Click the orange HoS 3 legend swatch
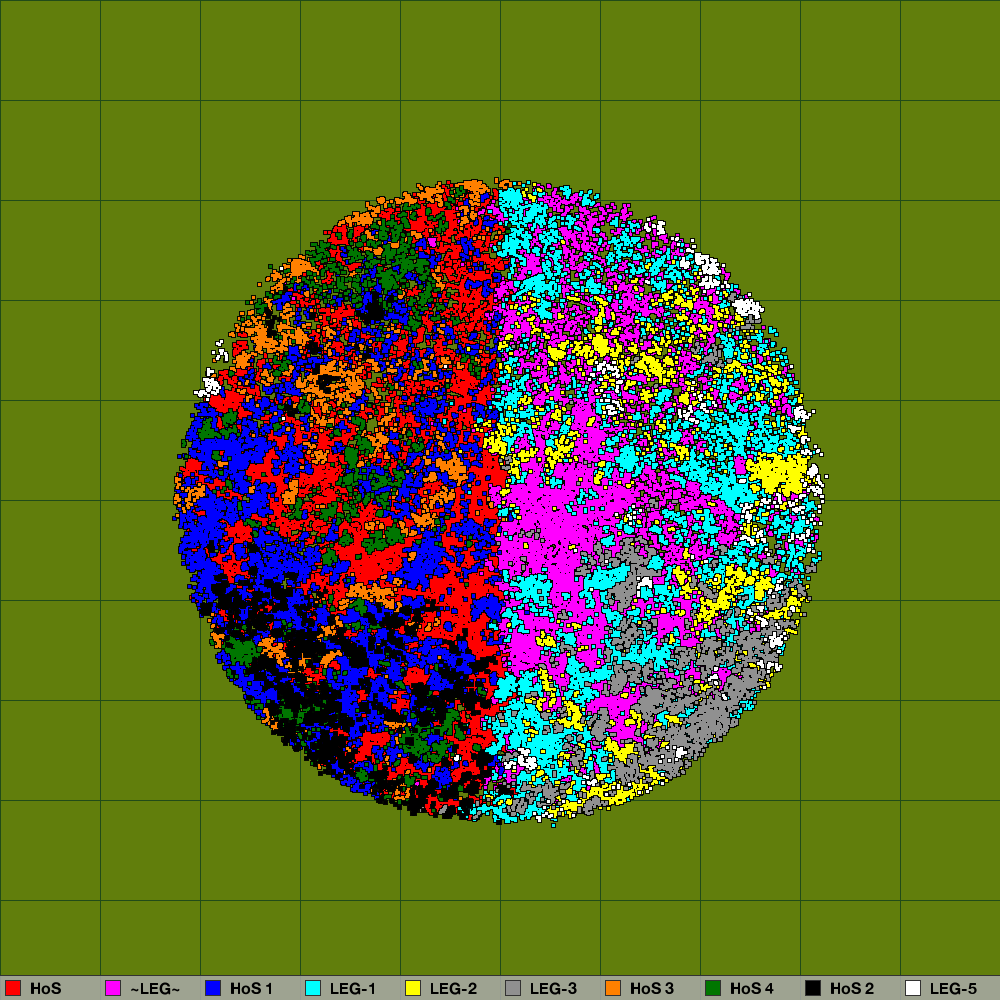The height and width of the screenshot is (1000, 1000). pyautogui.click(x=613, y=988)
